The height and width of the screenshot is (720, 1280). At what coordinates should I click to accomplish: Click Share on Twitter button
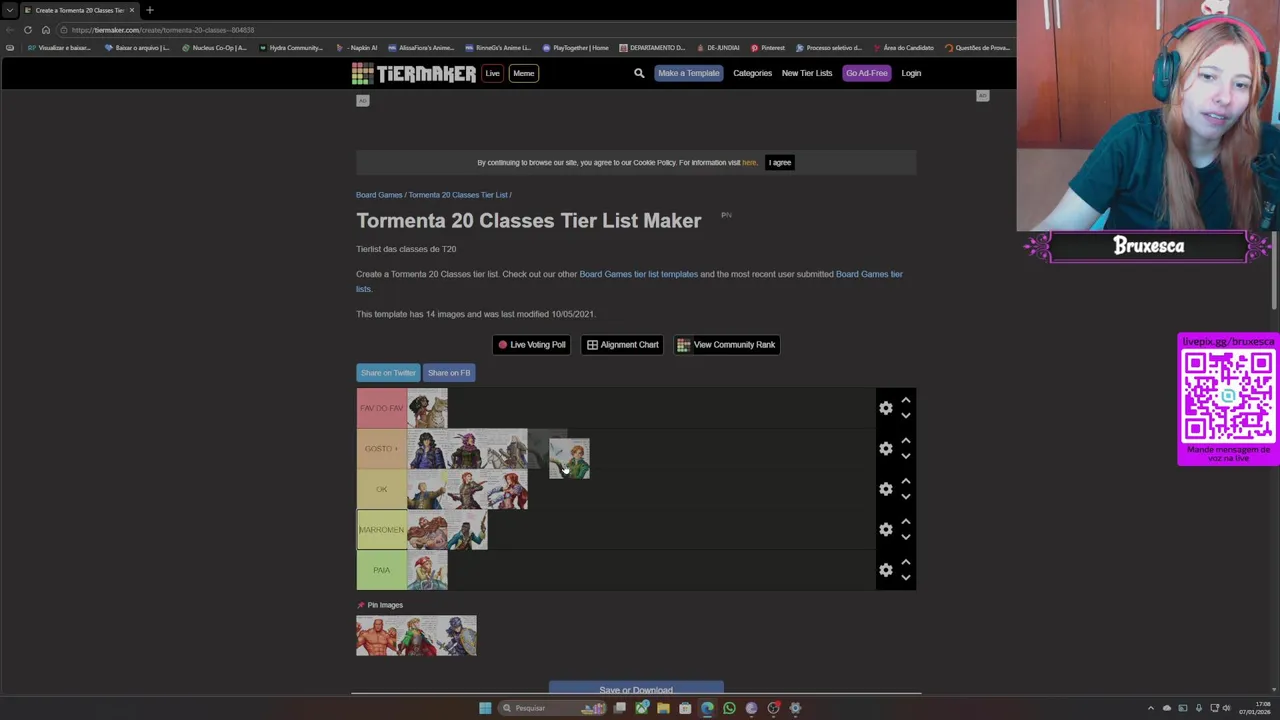388,373
